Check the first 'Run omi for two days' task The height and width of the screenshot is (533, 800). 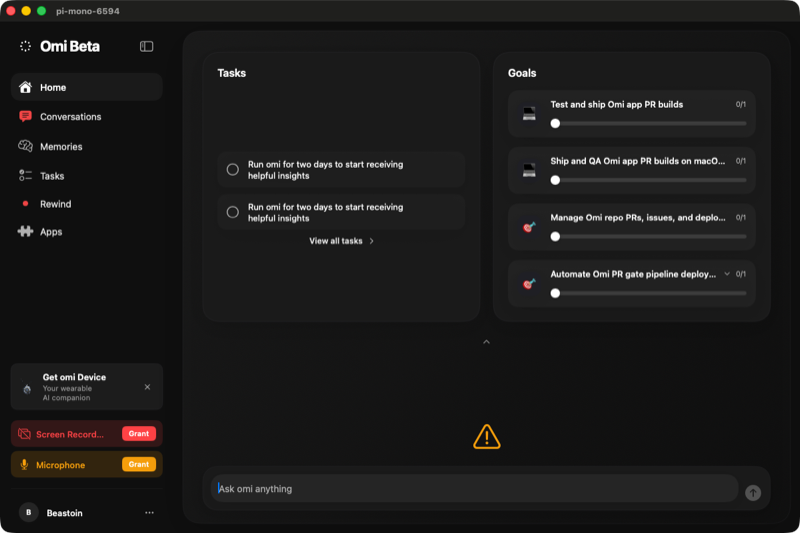233,169
